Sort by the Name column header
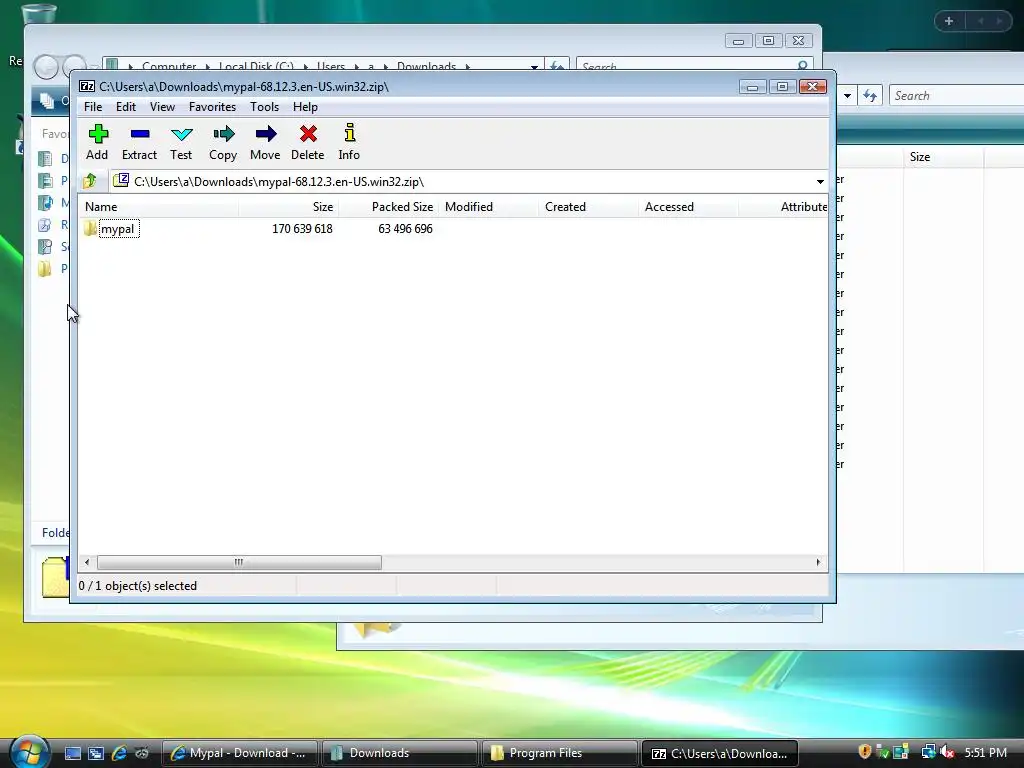This screenshot has width=1024, height=768. [x=159, y=206]
